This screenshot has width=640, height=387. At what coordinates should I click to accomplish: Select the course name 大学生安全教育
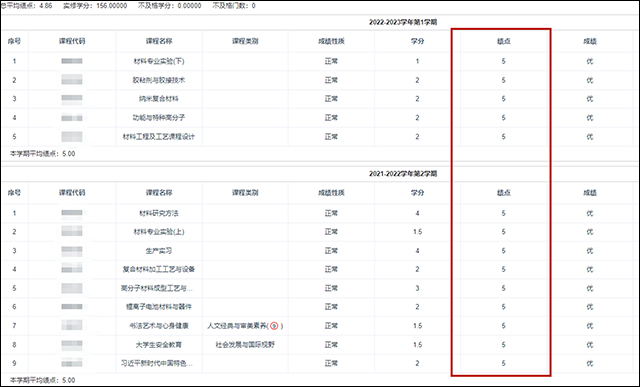pyautogui.click(x=159, y=345)
